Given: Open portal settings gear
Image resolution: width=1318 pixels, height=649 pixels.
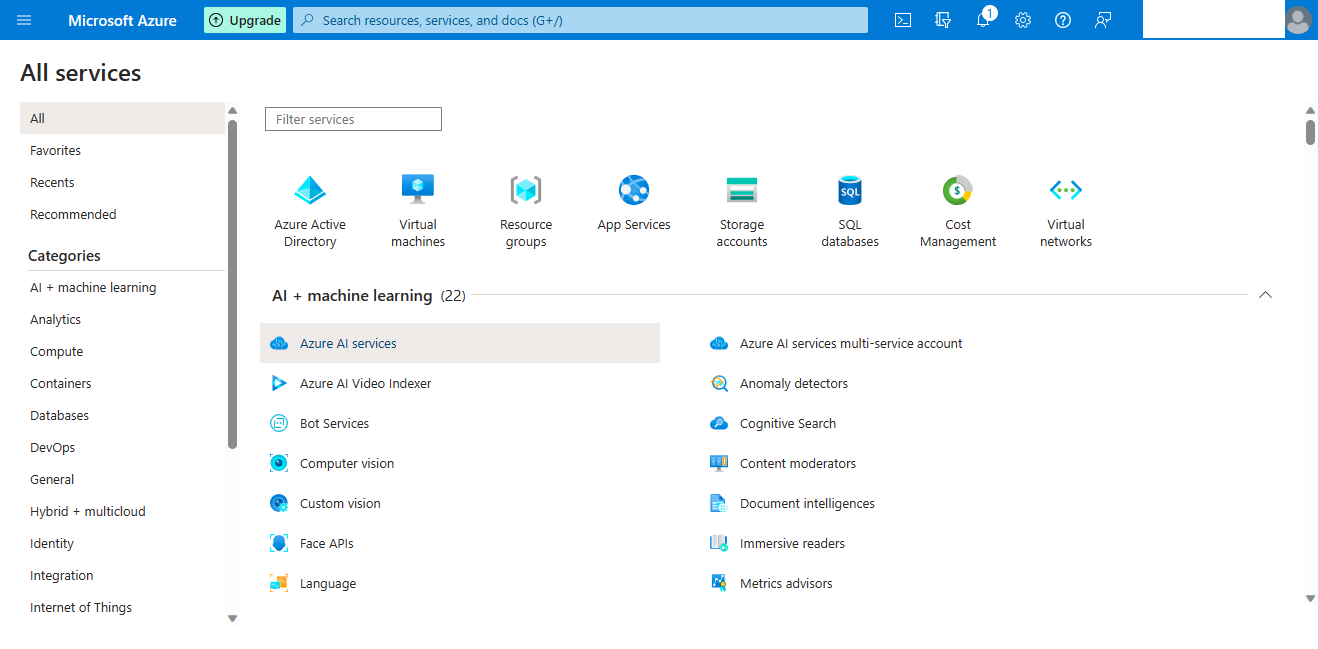Looking at the screenshot, I should [x=1023, y=20].
